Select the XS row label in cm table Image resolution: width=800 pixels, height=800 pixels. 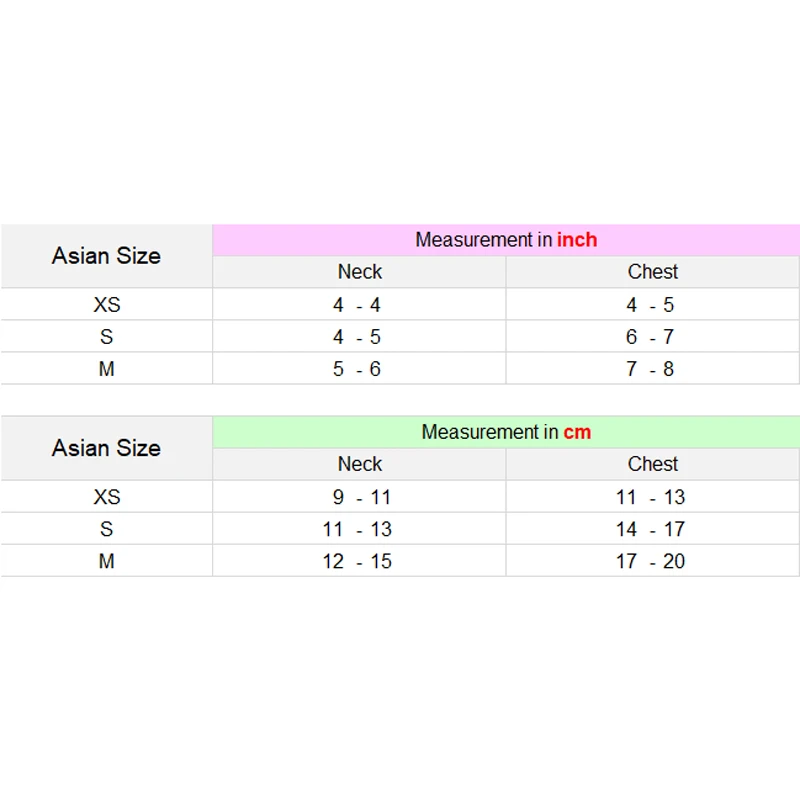click(x=106, y=497)
